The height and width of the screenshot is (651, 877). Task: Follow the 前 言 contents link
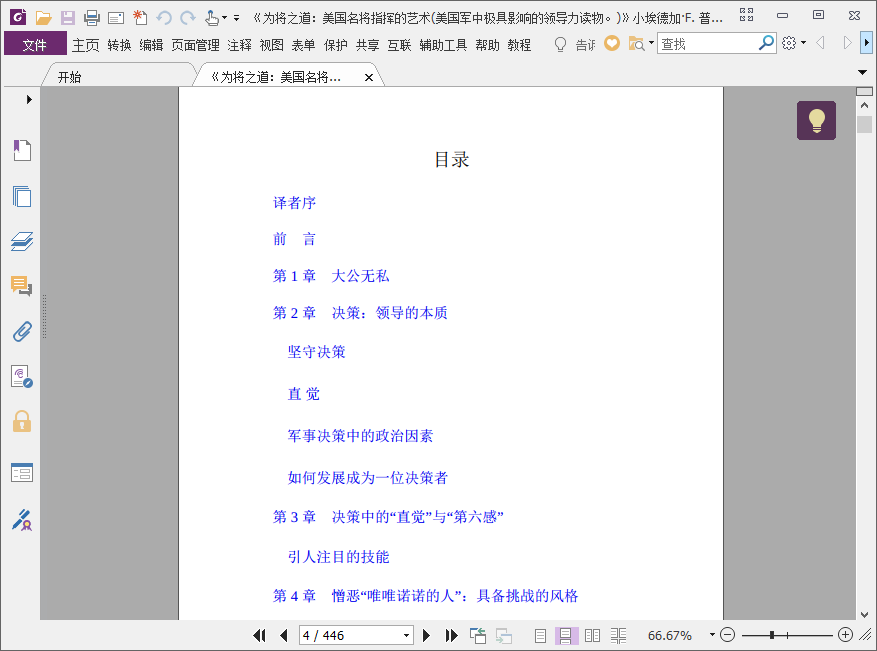click(294, 239)
